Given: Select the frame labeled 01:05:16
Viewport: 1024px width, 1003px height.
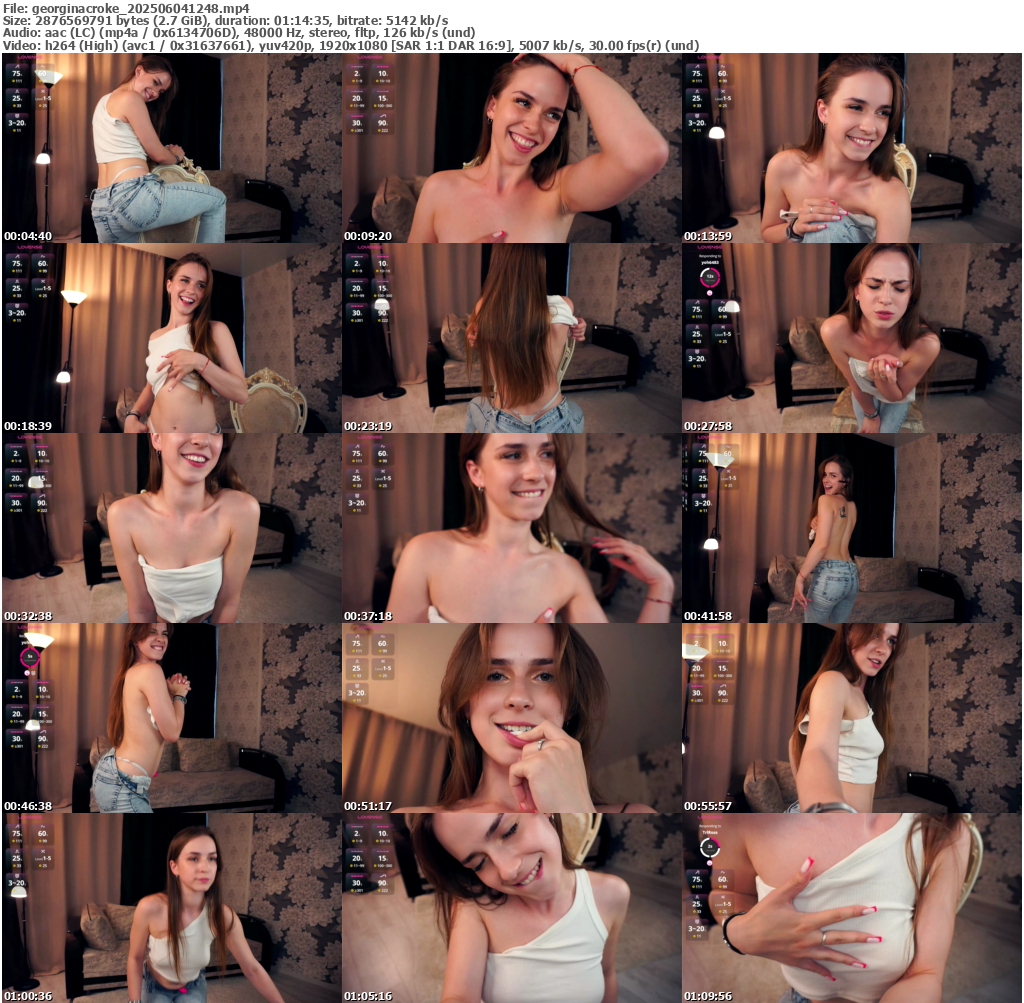Looking at the screenshot, I should click(x=511, y=908).
